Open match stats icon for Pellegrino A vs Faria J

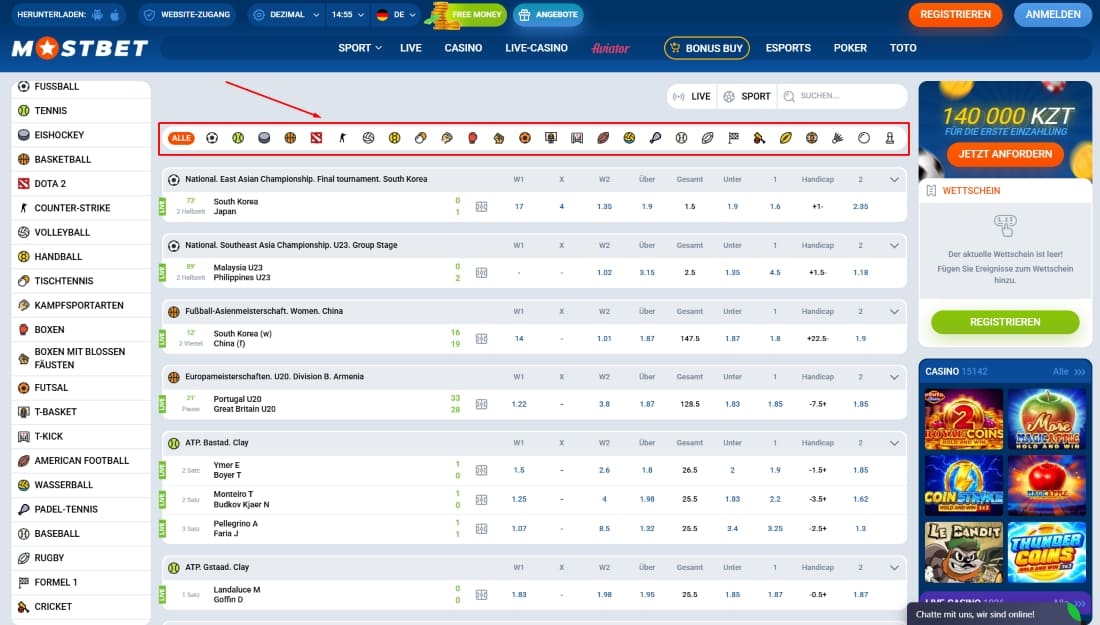point(481,529)
